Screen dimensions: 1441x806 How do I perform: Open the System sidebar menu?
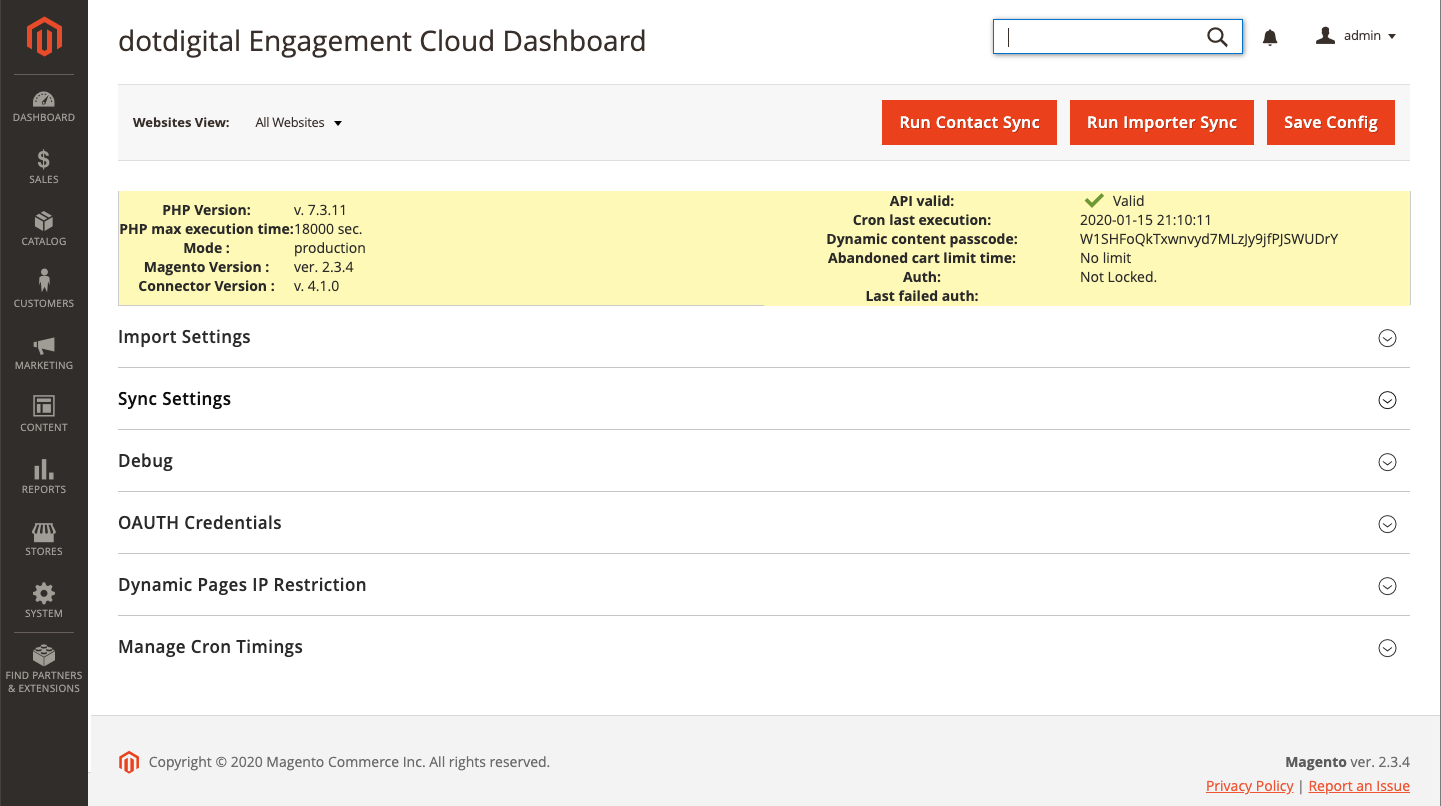(44, 601)
